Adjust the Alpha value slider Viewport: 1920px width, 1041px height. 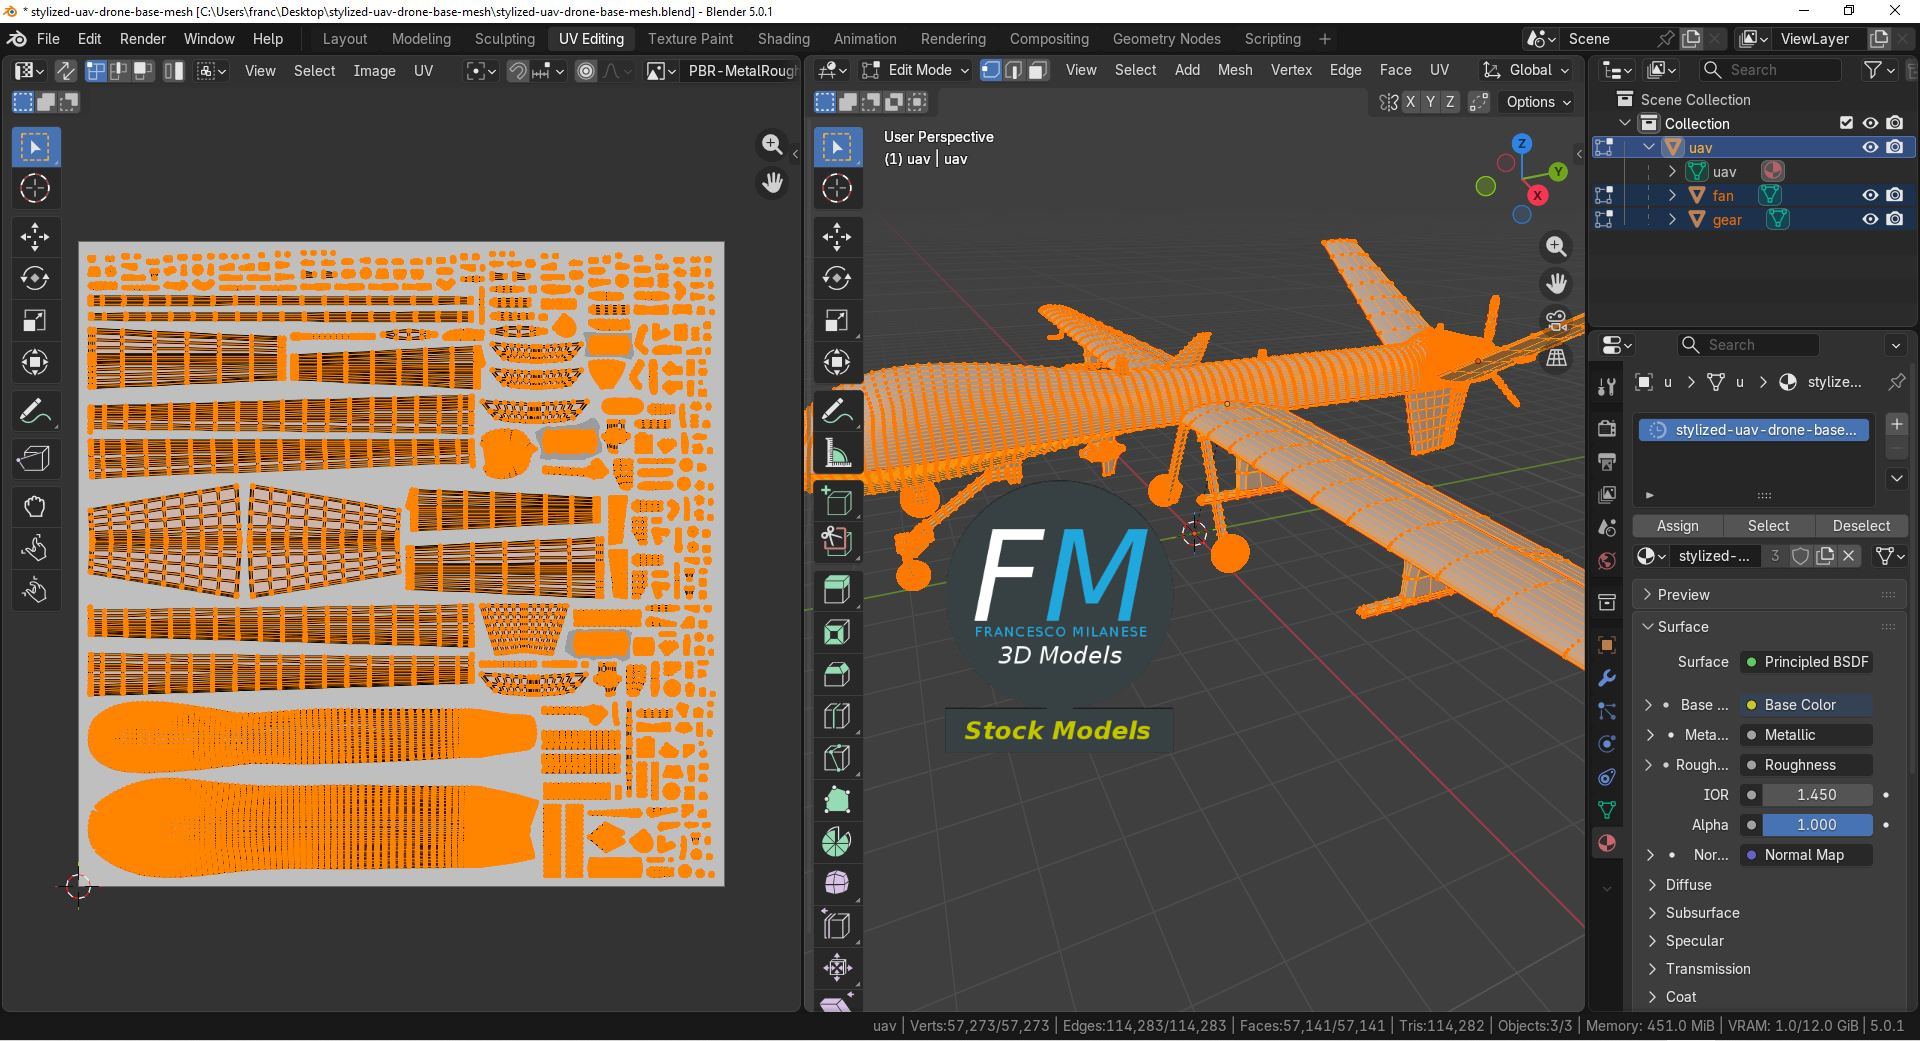point(1816,825)
